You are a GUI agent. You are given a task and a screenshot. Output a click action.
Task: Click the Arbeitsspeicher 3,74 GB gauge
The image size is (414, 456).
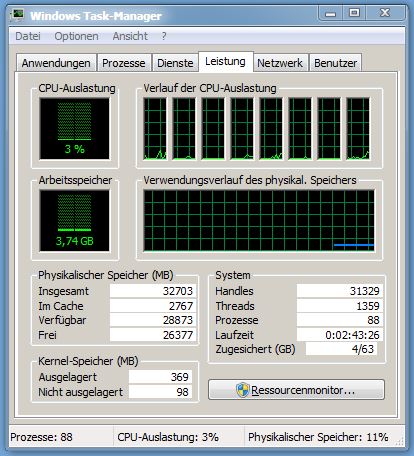click(x=74, y=220)
